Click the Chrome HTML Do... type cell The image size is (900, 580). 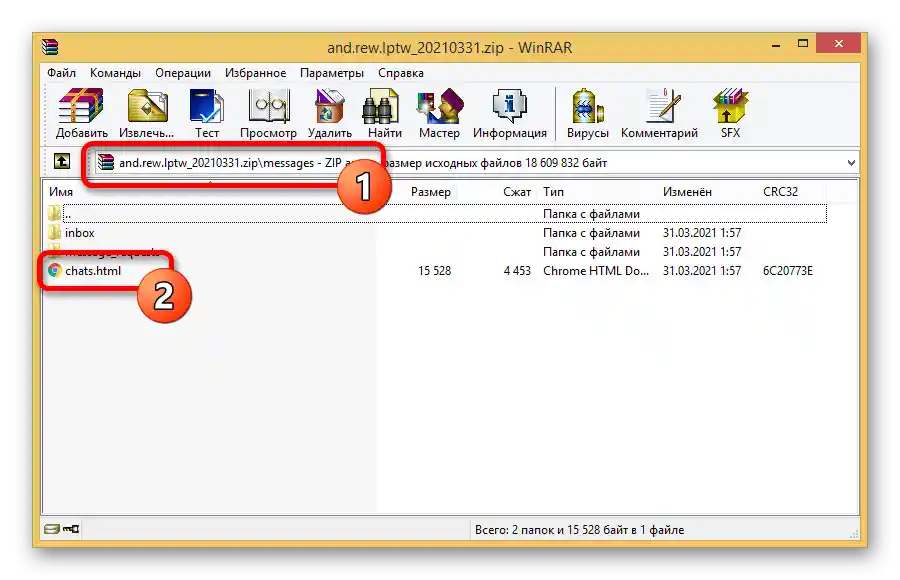(596, 270)
